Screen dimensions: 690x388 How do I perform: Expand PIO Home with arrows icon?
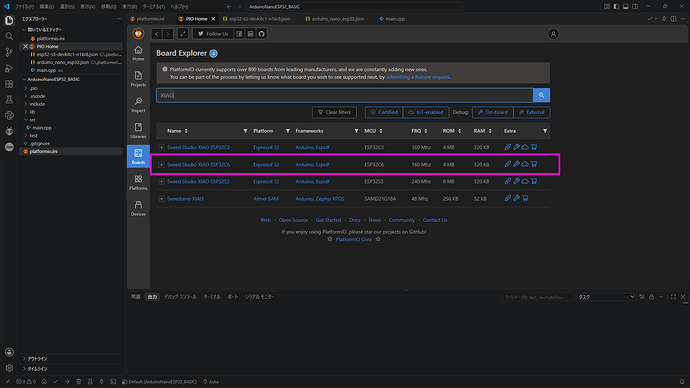[183, 34]
